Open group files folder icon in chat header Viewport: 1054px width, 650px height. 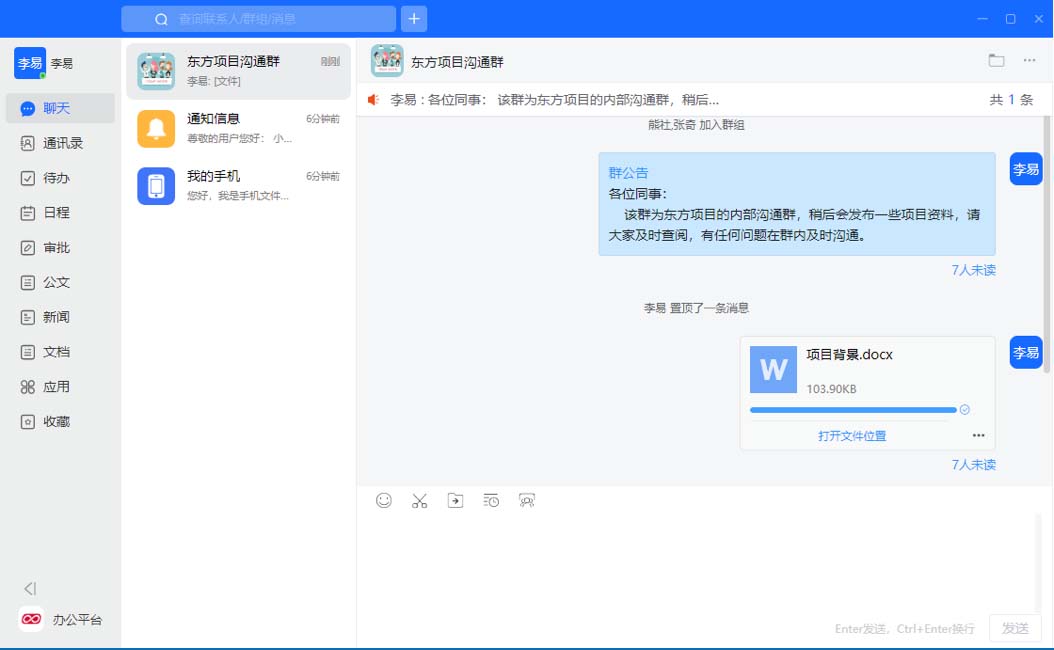click(996, 60)
